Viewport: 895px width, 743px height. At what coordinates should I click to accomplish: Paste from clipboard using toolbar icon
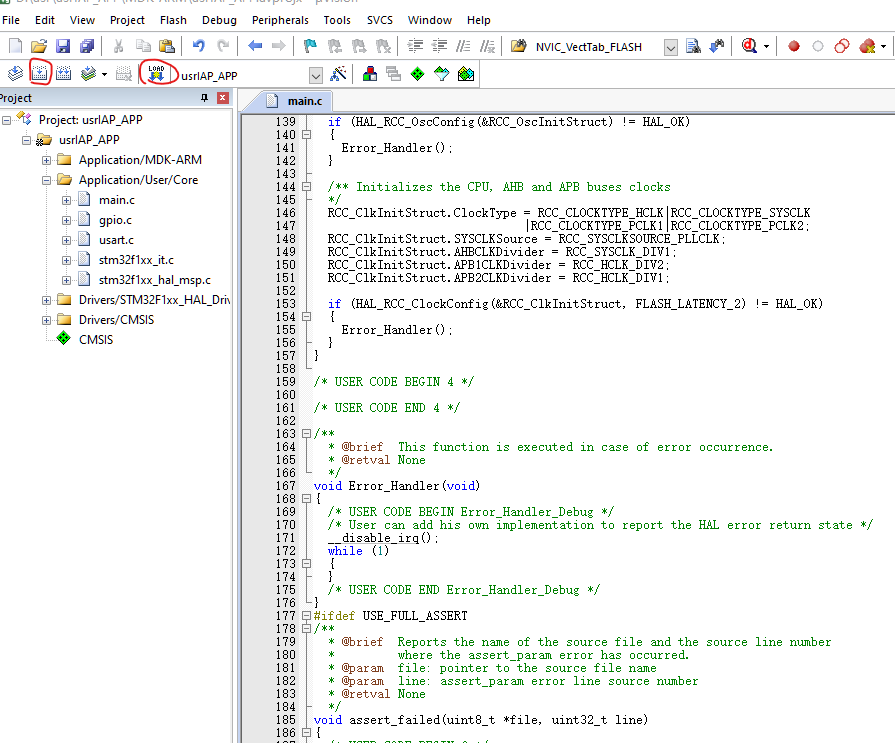coord(167,46)
